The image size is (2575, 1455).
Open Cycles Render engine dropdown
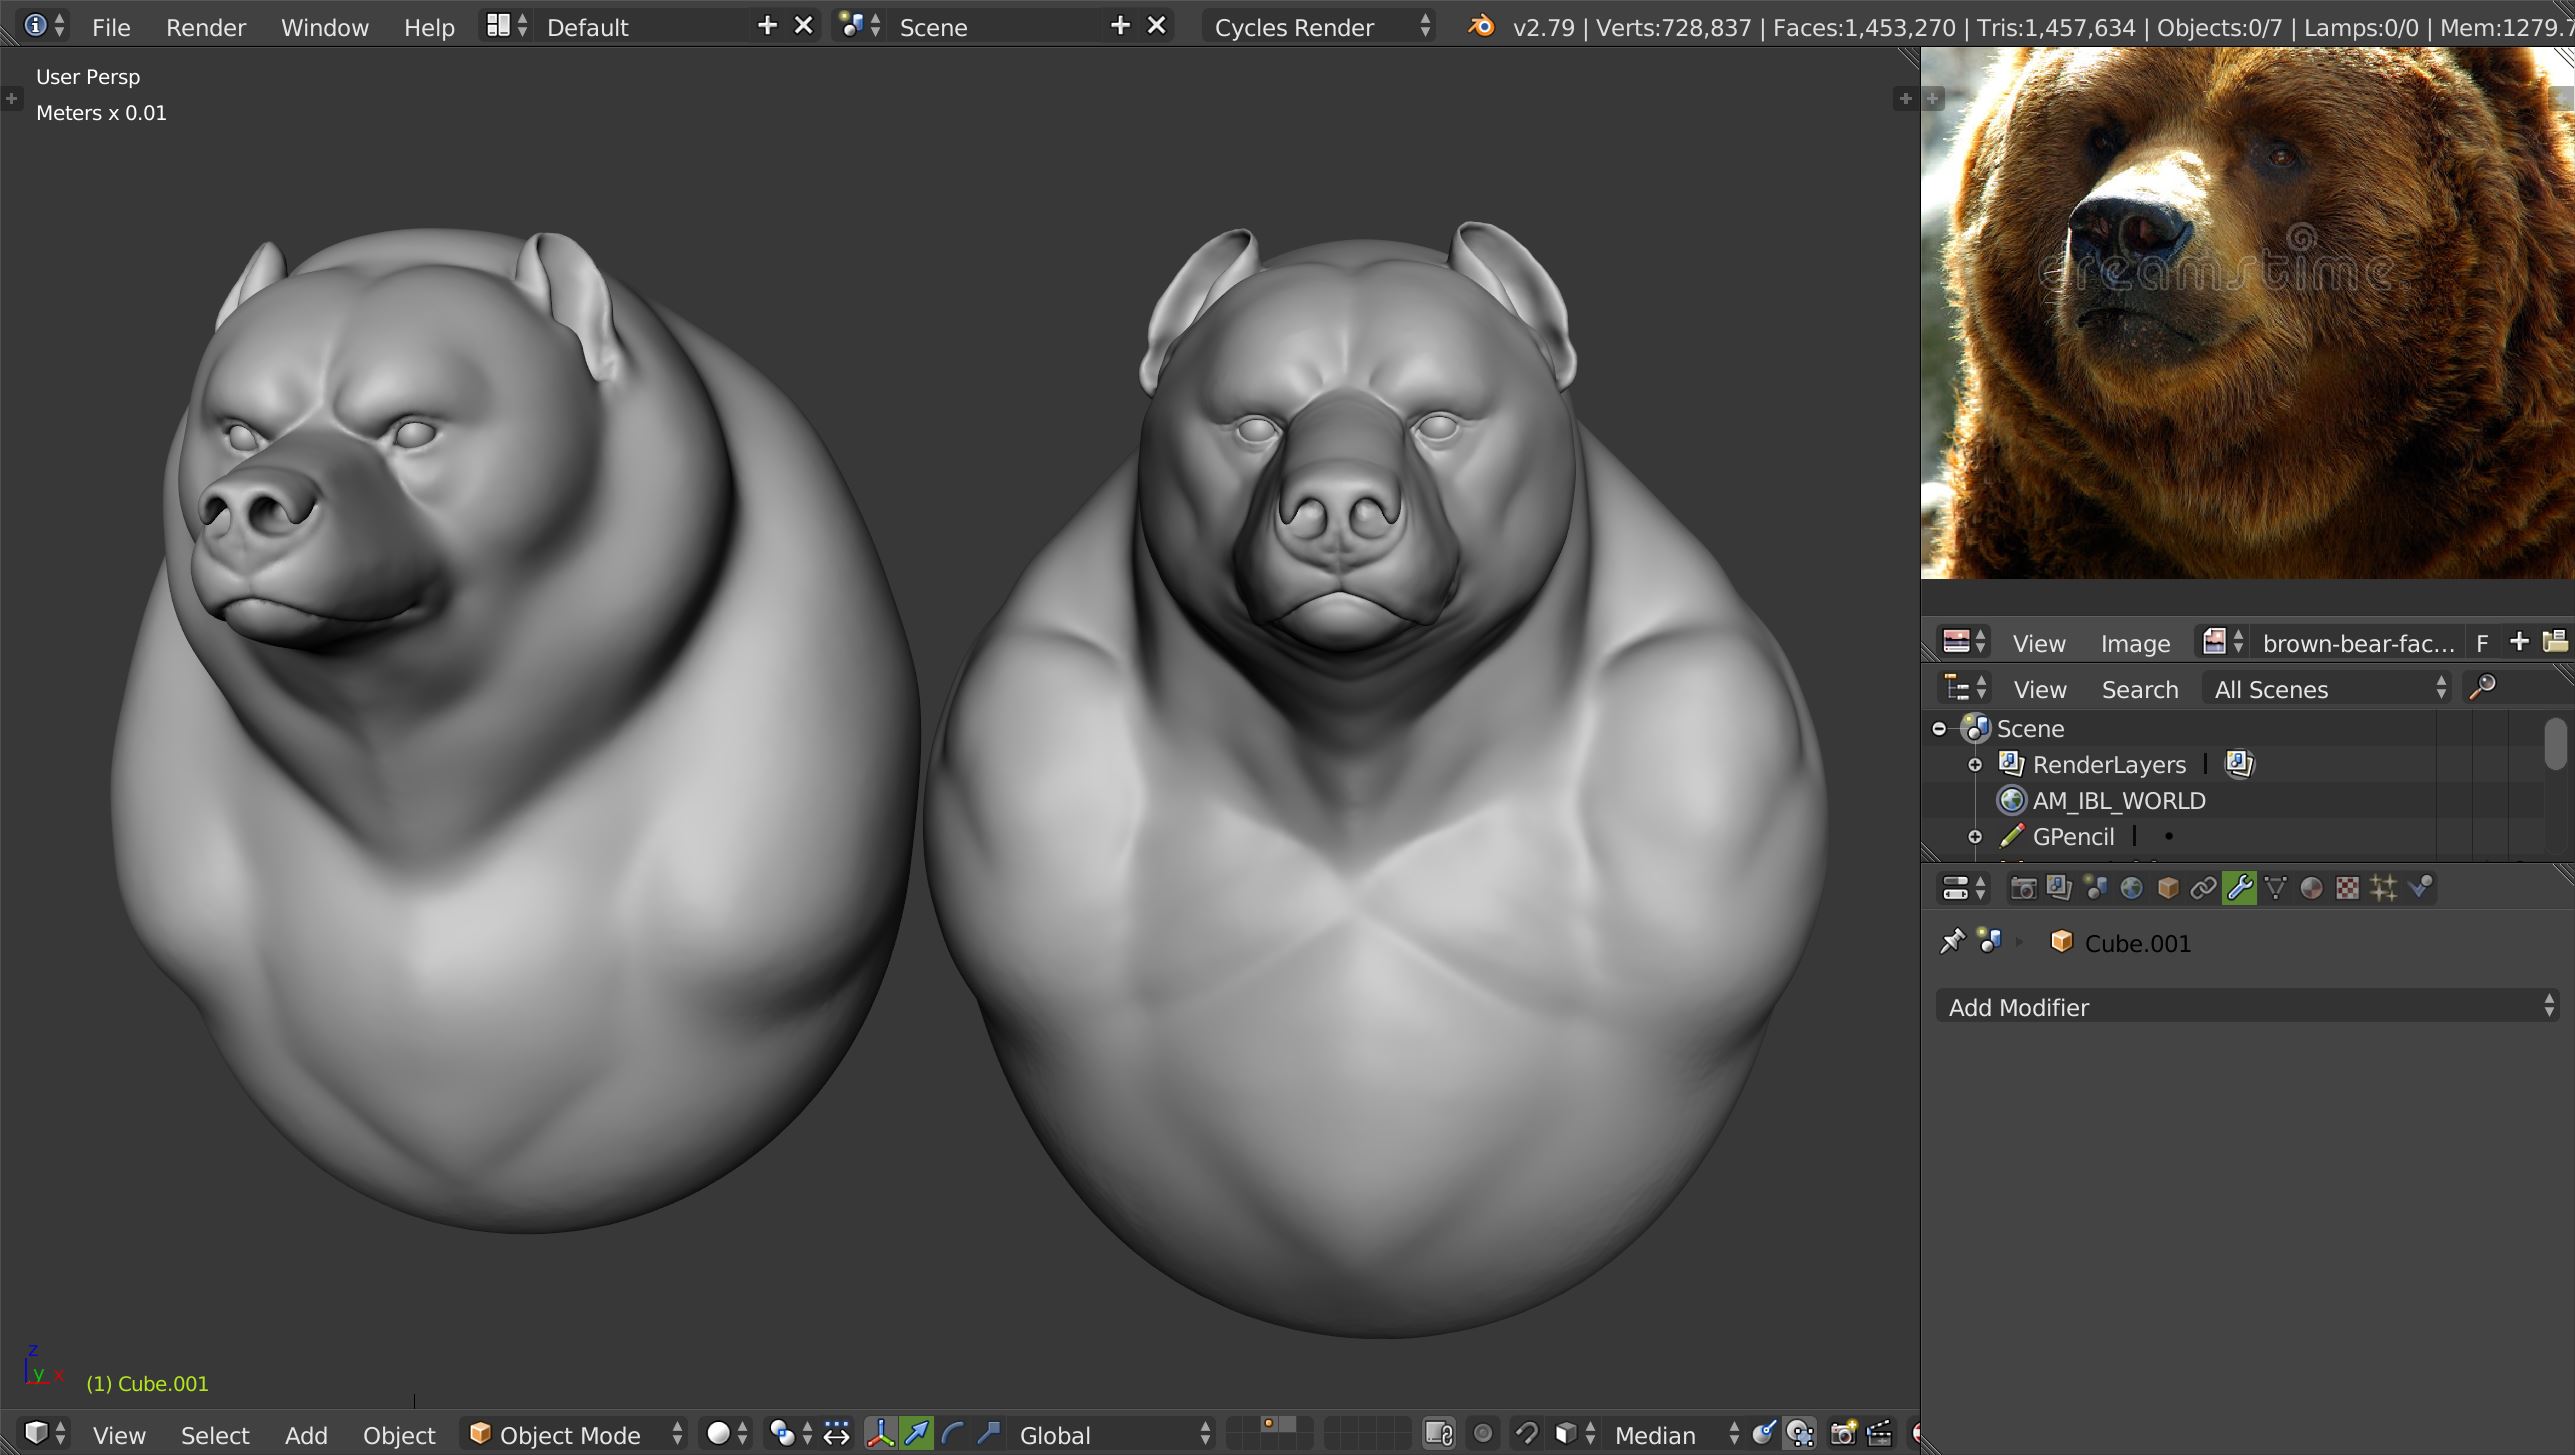pyautogui.click(x=1320, y=26)
